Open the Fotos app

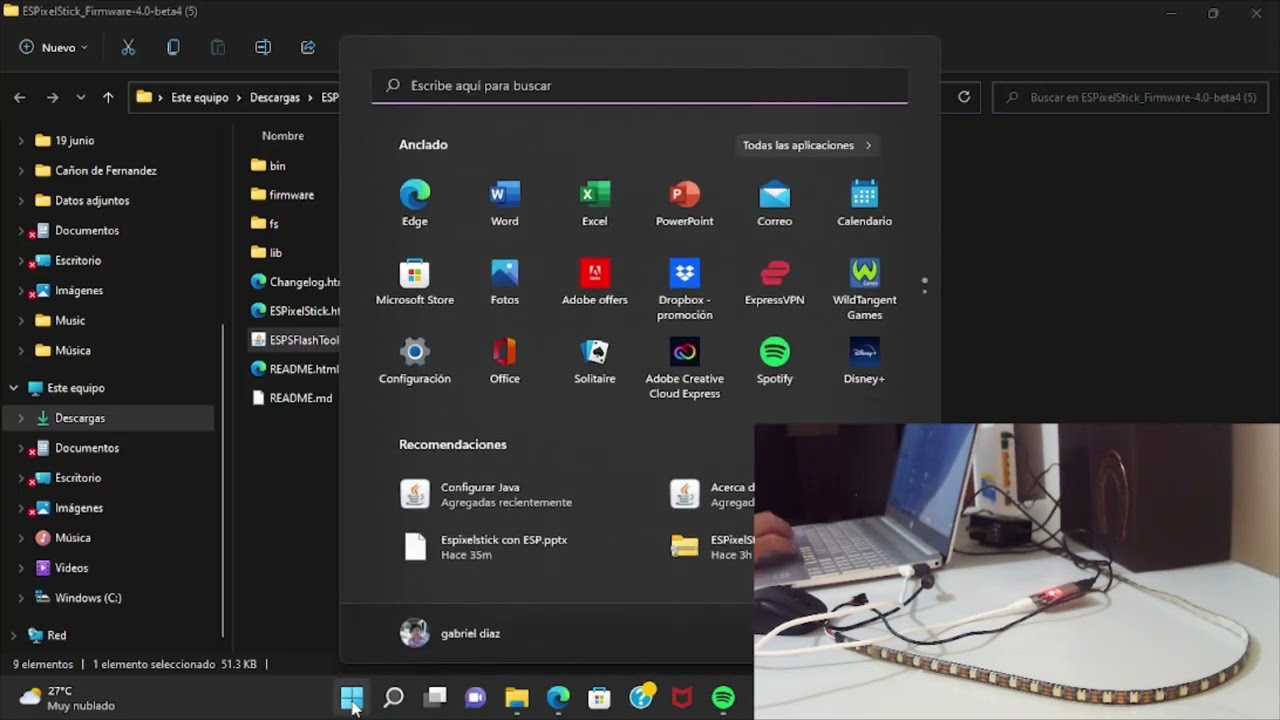(x=504, y=282)
